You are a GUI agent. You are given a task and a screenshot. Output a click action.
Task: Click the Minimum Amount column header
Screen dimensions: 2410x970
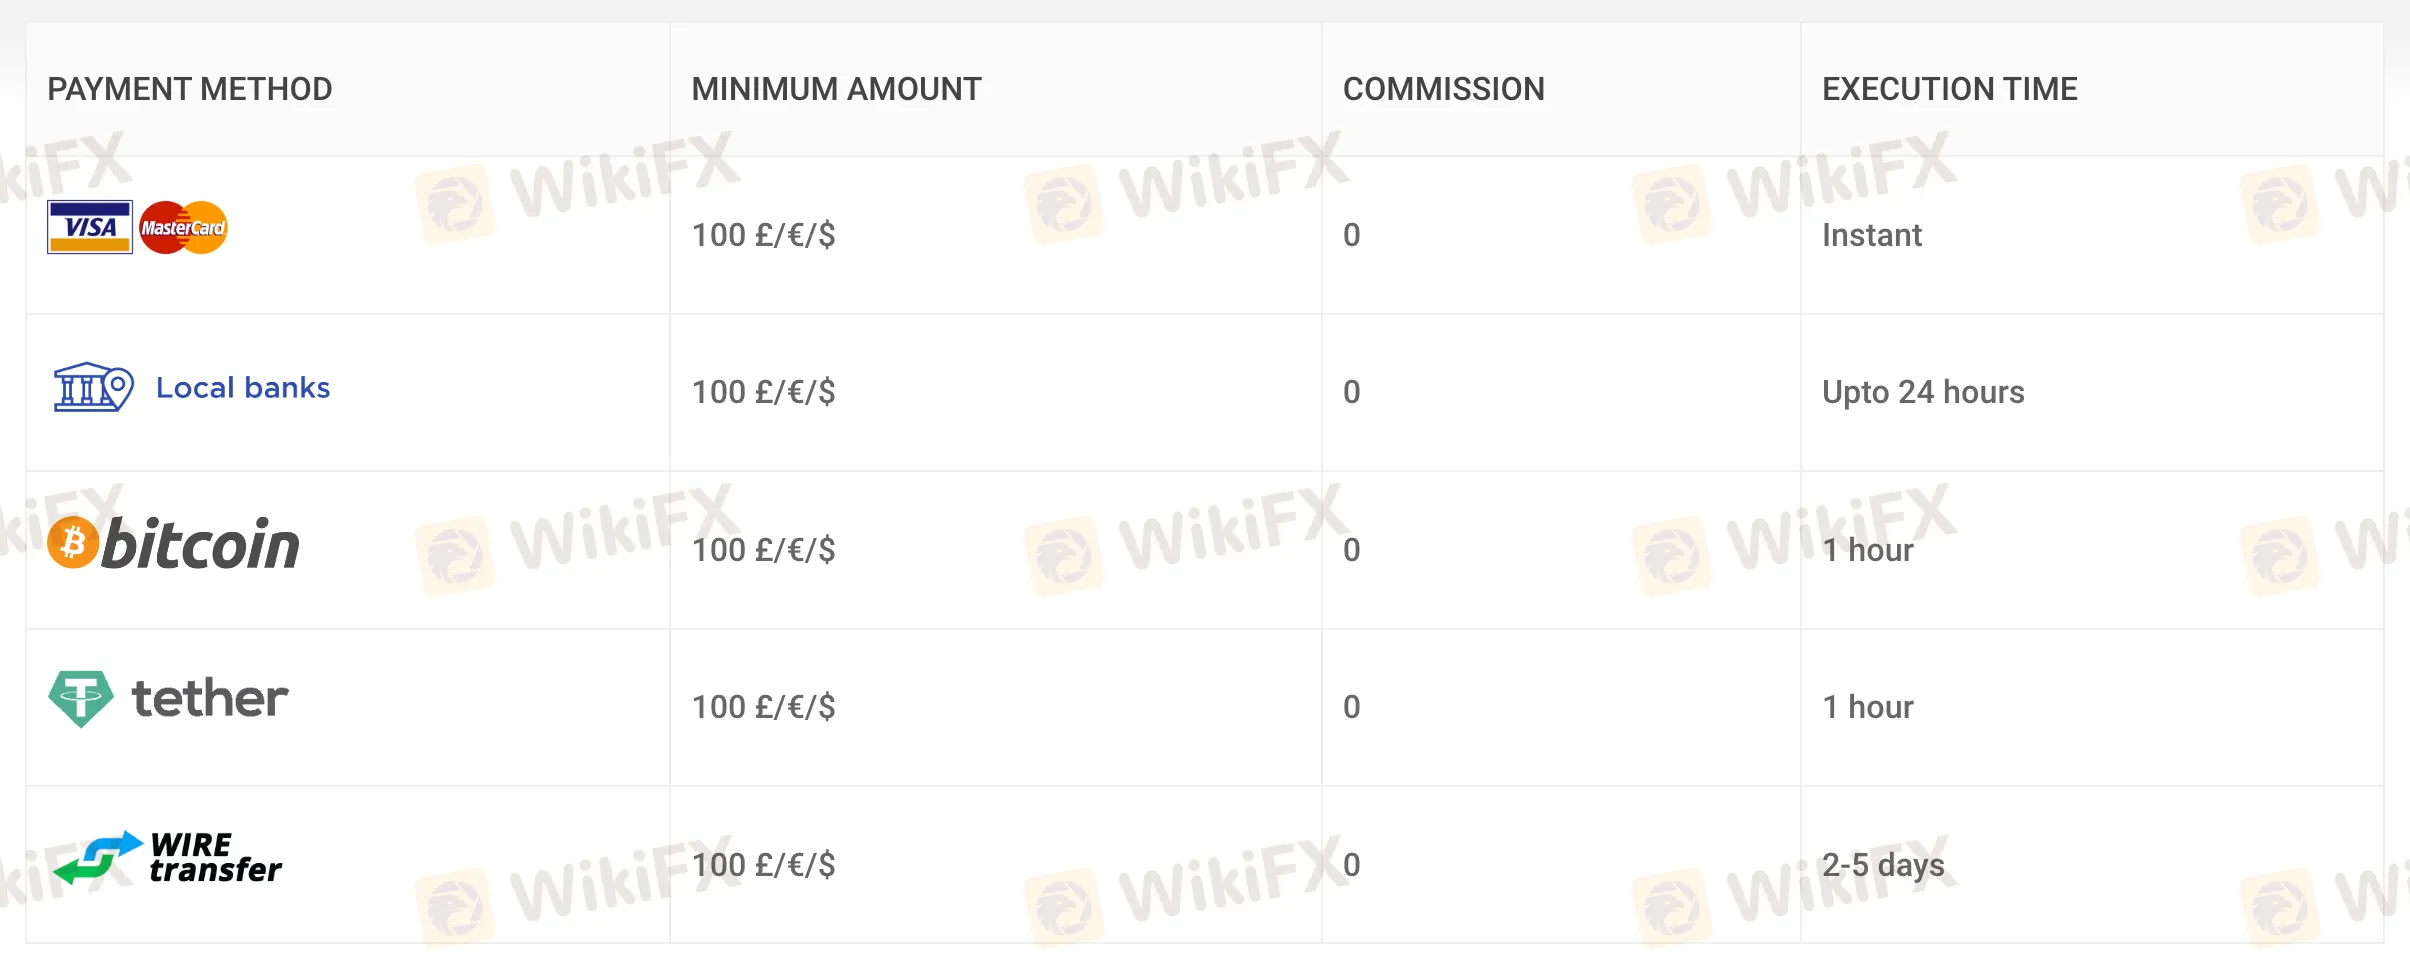coord(836,89)
